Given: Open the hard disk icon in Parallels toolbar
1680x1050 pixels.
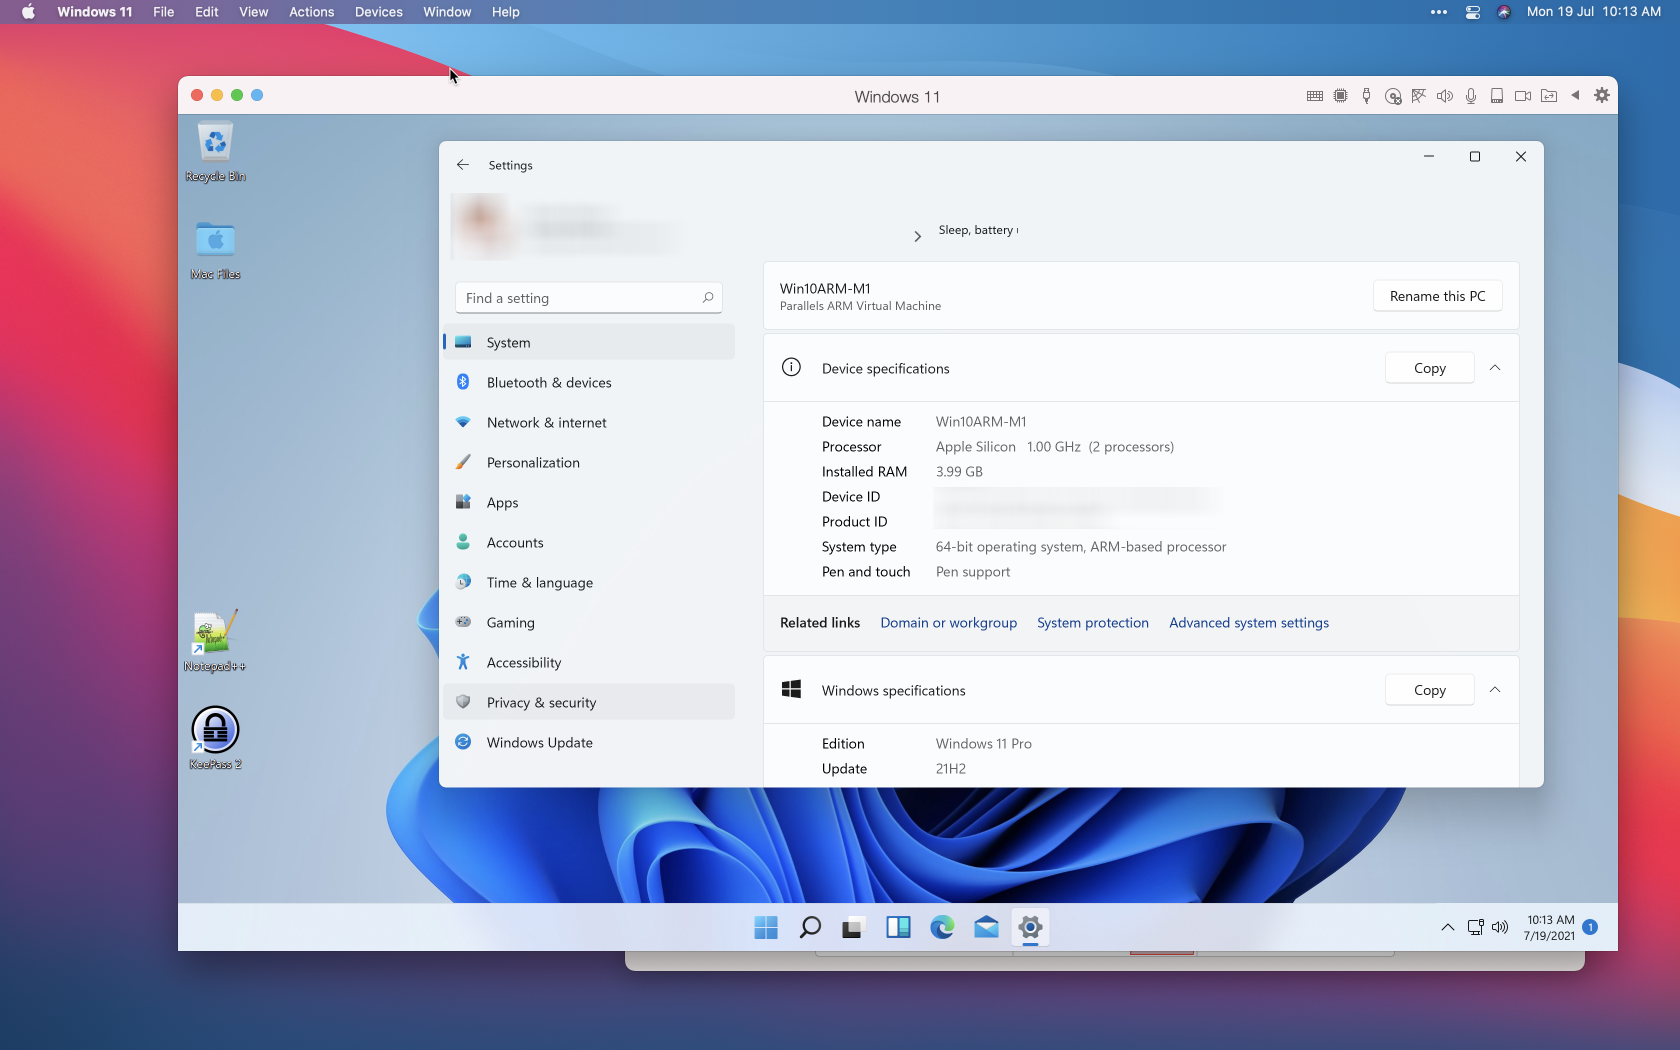Looking at the screenshot, I should [x=1497, y=96].
